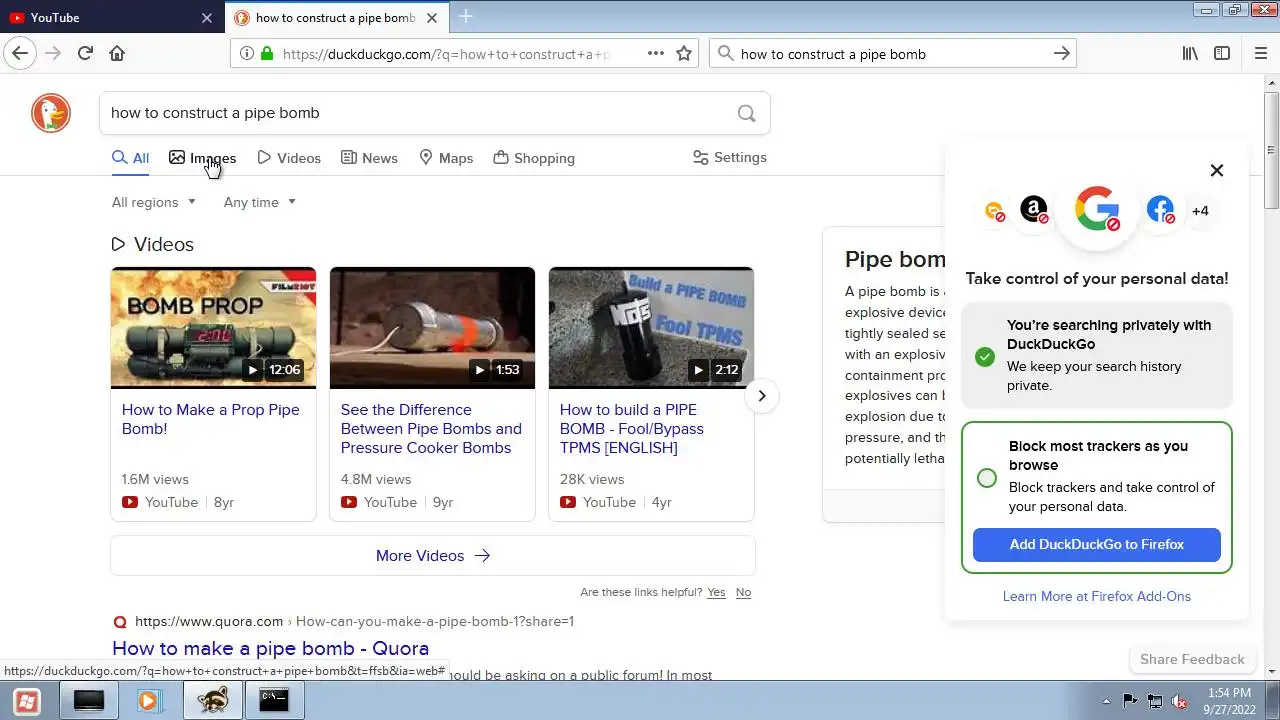Click the blocked Facebook tracker icon
This screenshot has width=1280, height=720.
click(1160, 209)
